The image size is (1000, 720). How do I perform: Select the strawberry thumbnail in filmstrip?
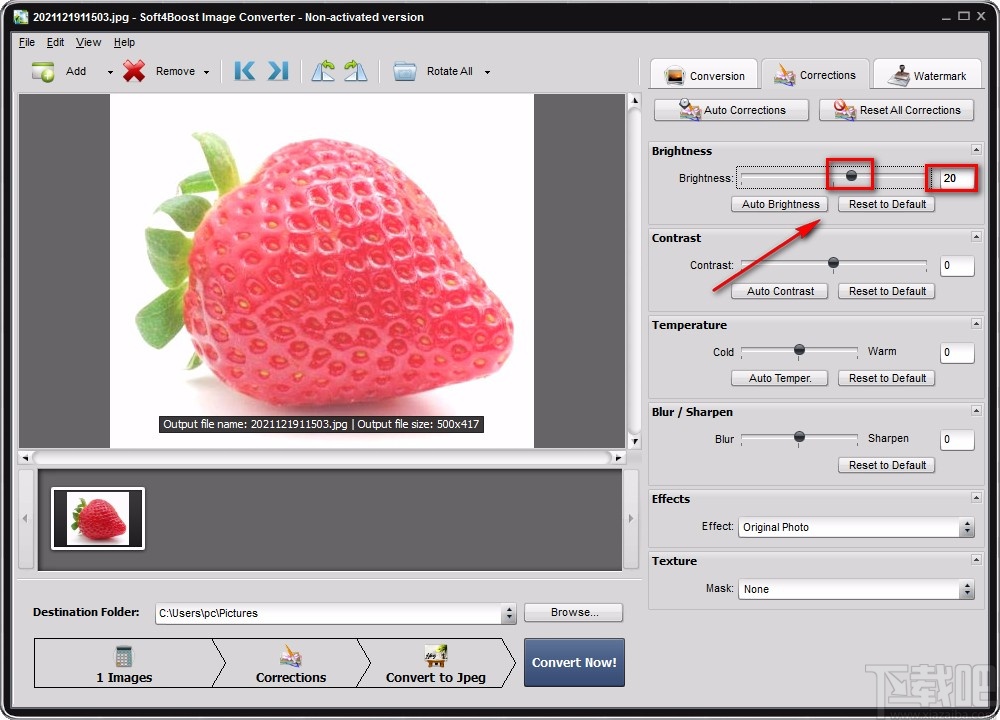point(98,518)
